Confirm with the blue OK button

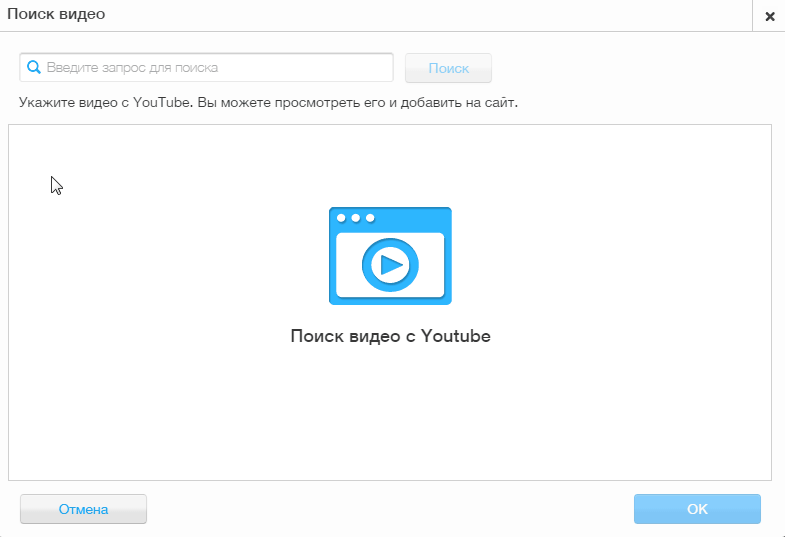(697, 509)
